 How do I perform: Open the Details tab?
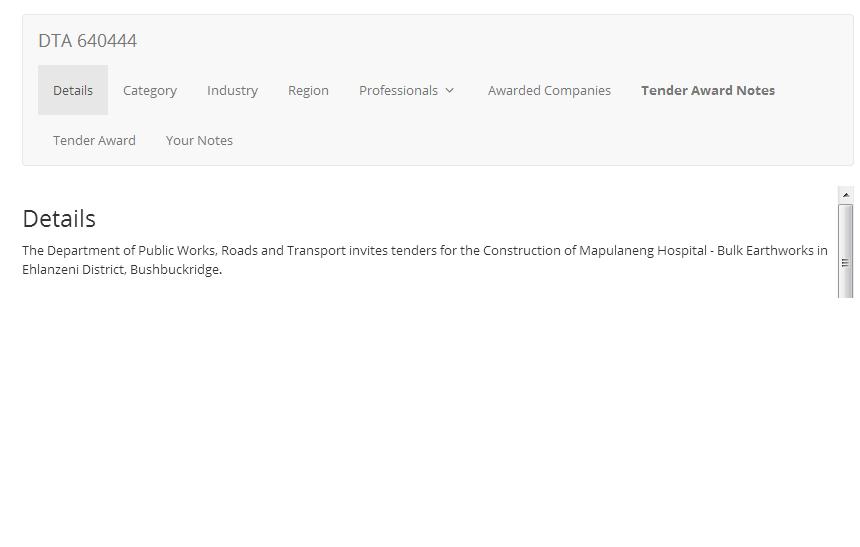click(x=73, y=90)
